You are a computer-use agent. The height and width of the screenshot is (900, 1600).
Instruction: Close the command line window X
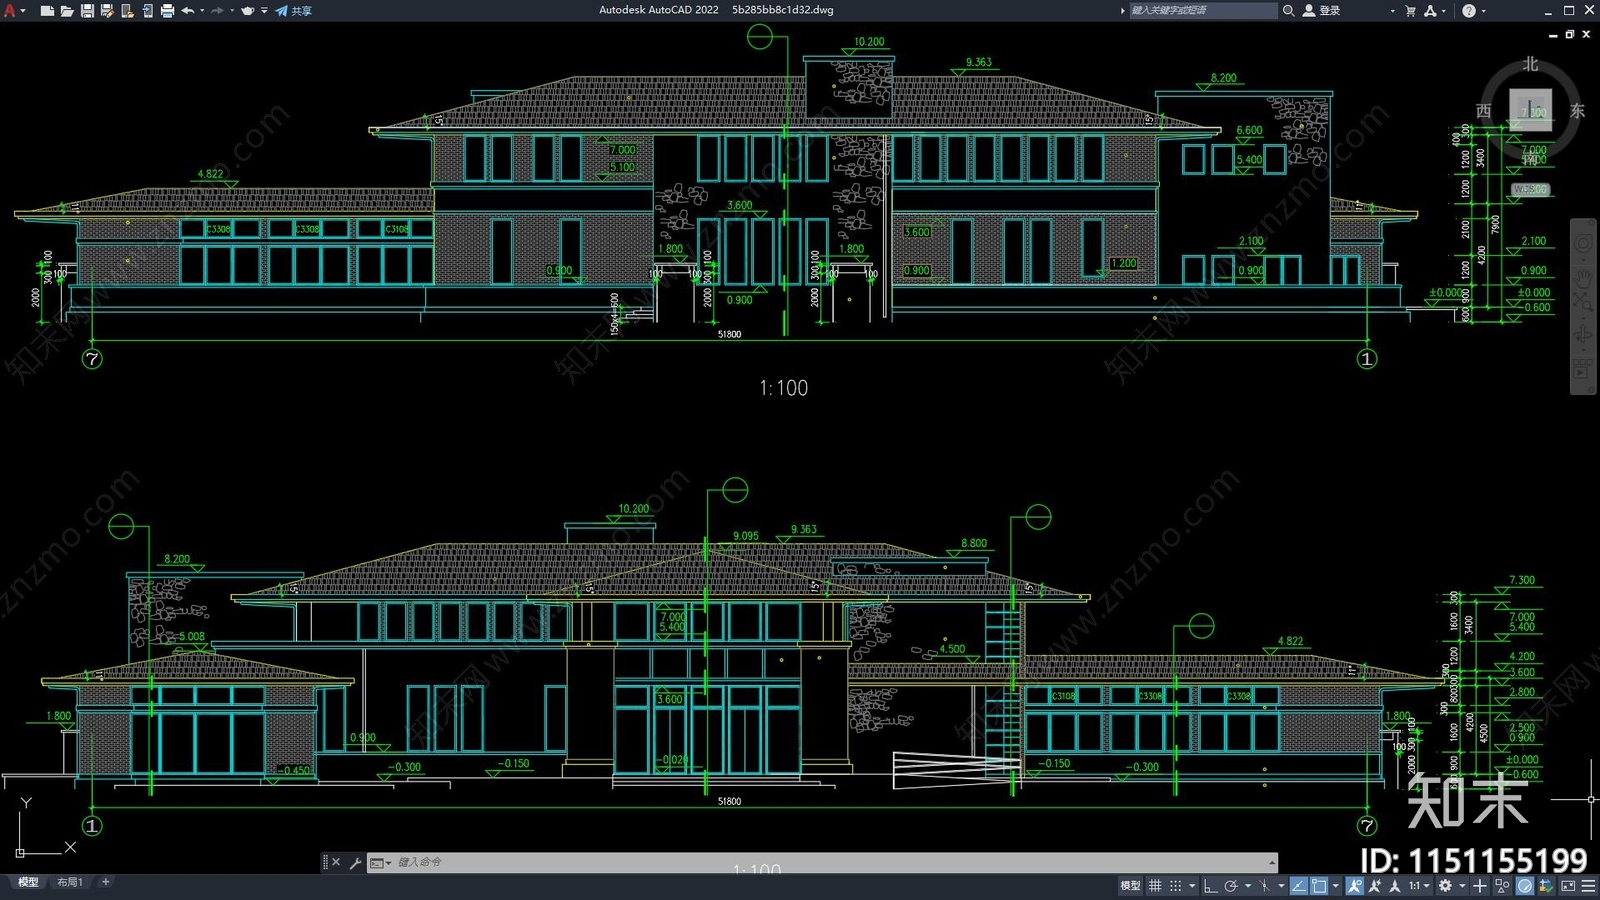tap(336, 862)
